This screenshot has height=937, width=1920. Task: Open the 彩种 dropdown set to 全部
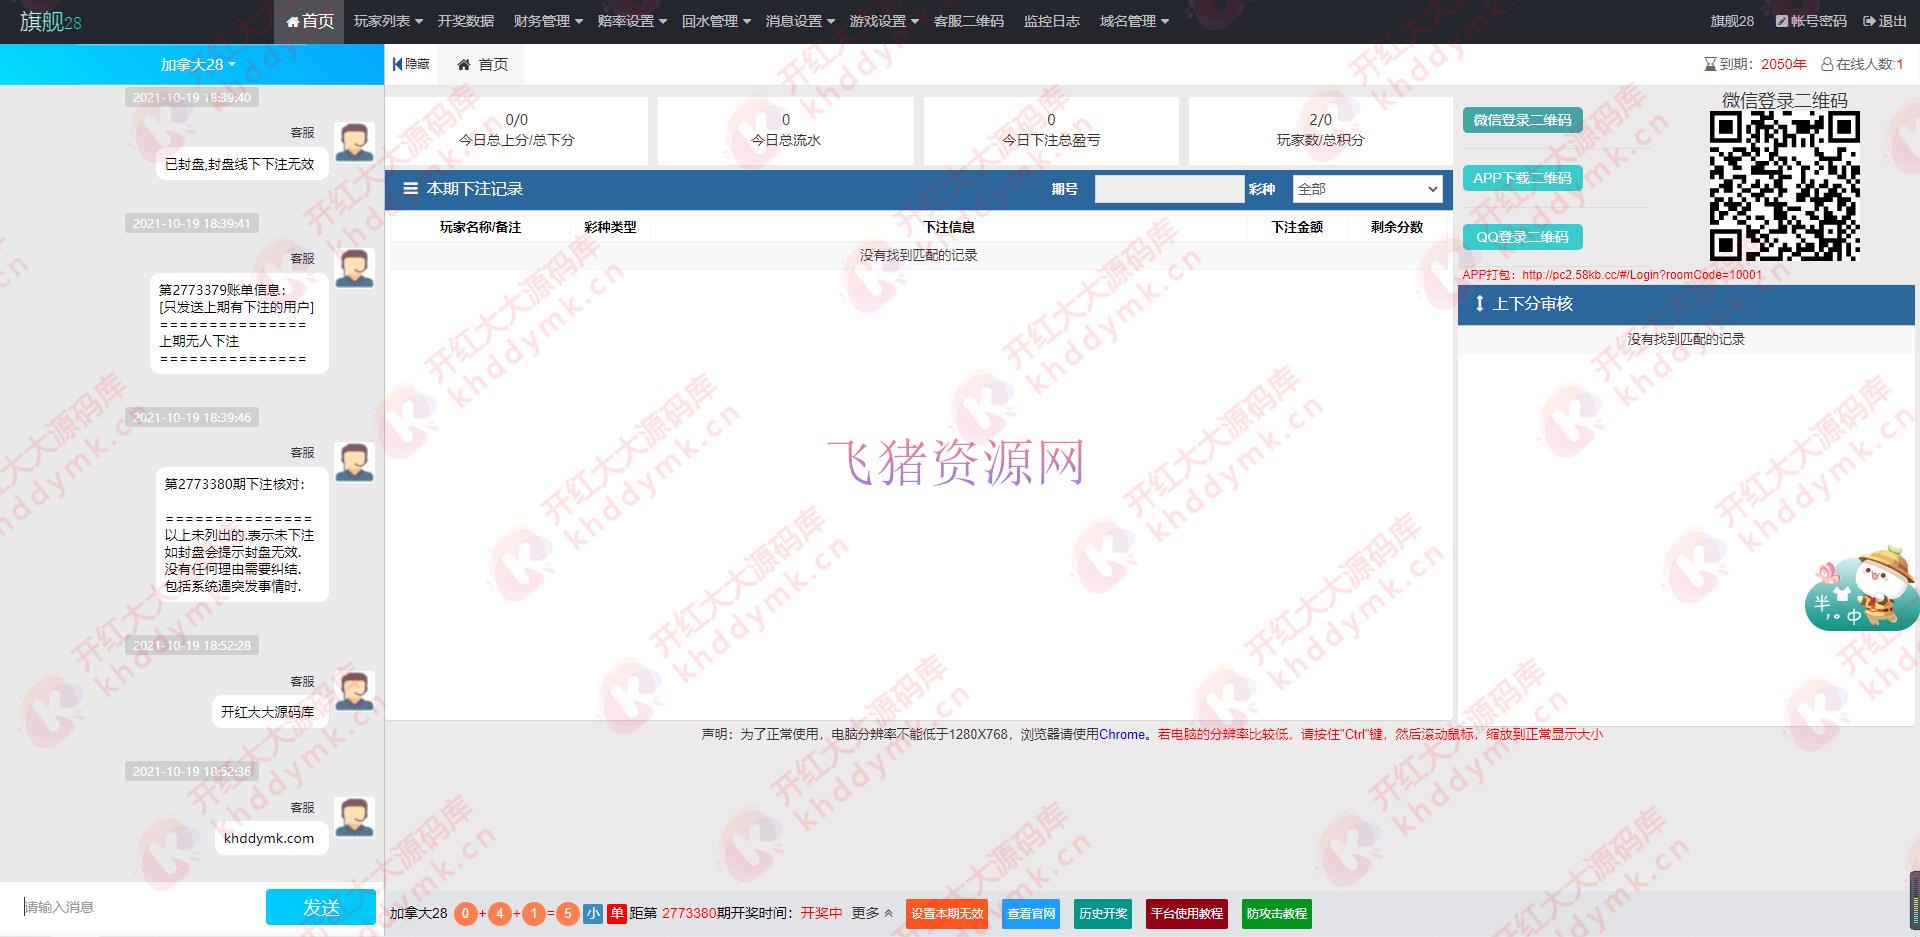(x=1367, y=189)
